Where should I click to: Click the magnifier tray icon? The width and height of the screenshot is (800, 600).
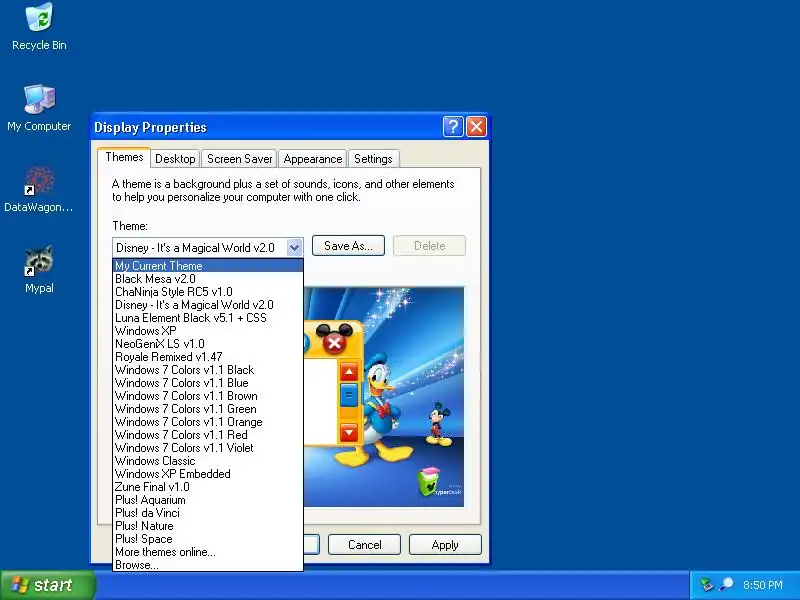(726, 585)
